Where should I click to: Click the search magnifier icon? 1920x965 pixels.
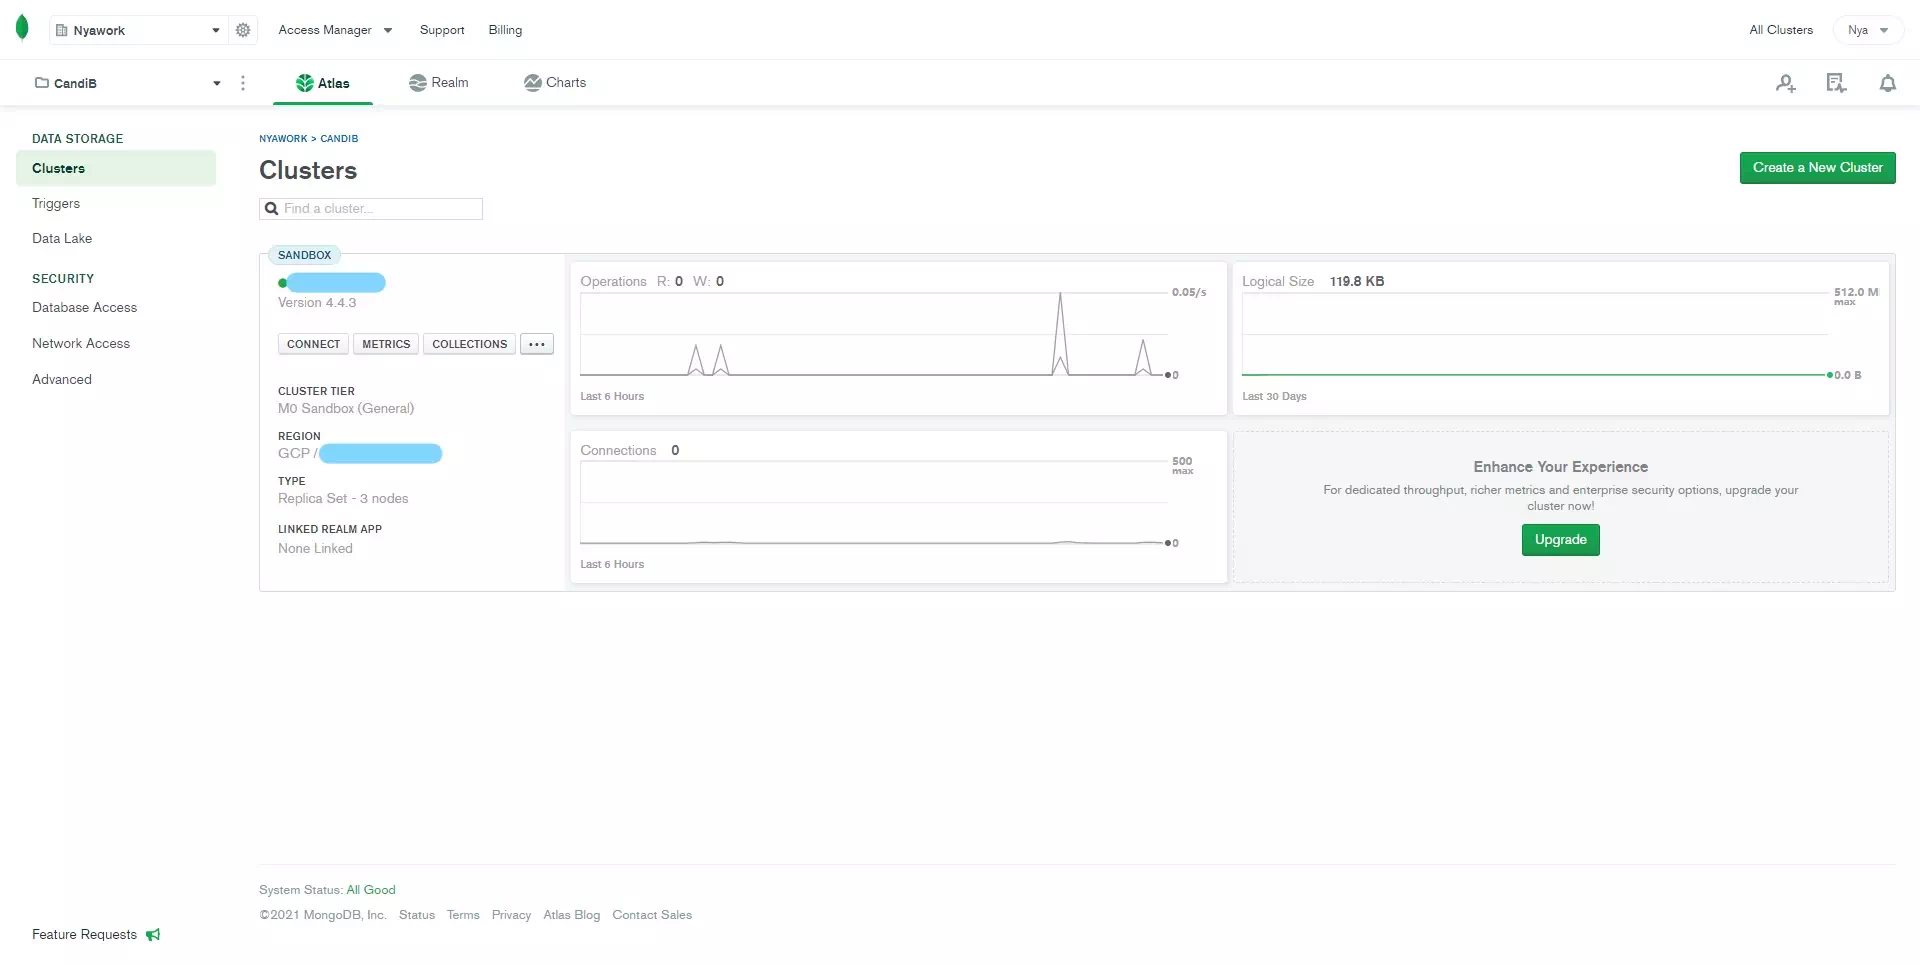point(271,209)
